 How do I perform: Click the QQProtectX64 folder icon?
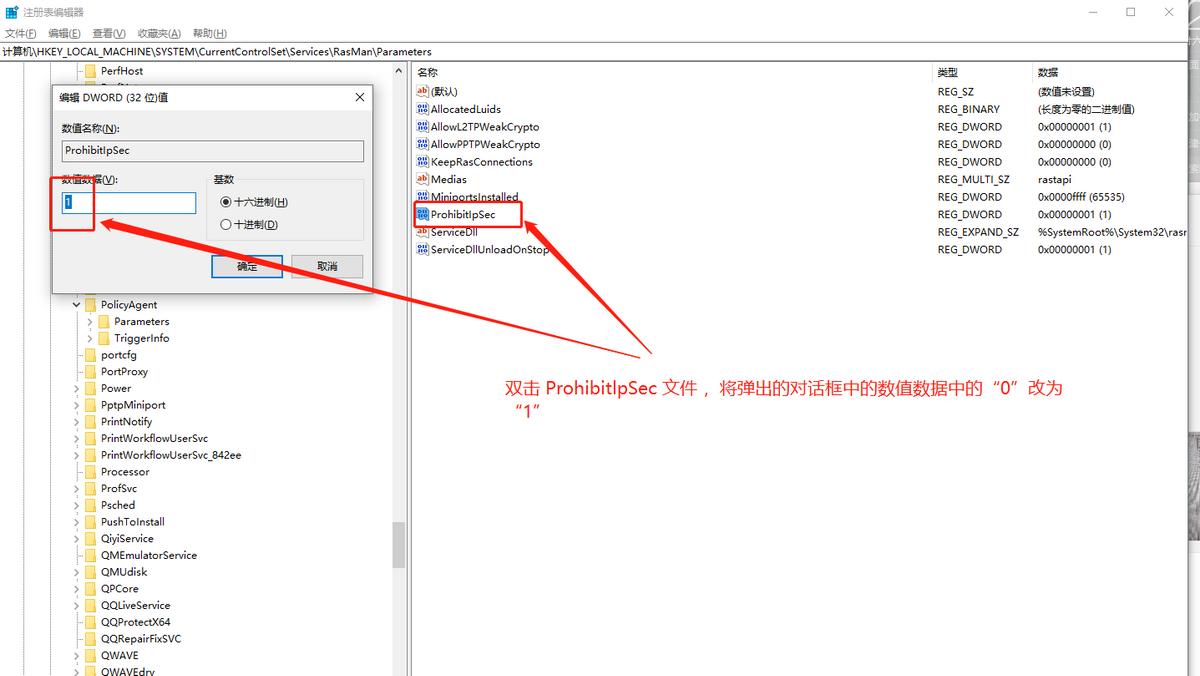[90, 622]
